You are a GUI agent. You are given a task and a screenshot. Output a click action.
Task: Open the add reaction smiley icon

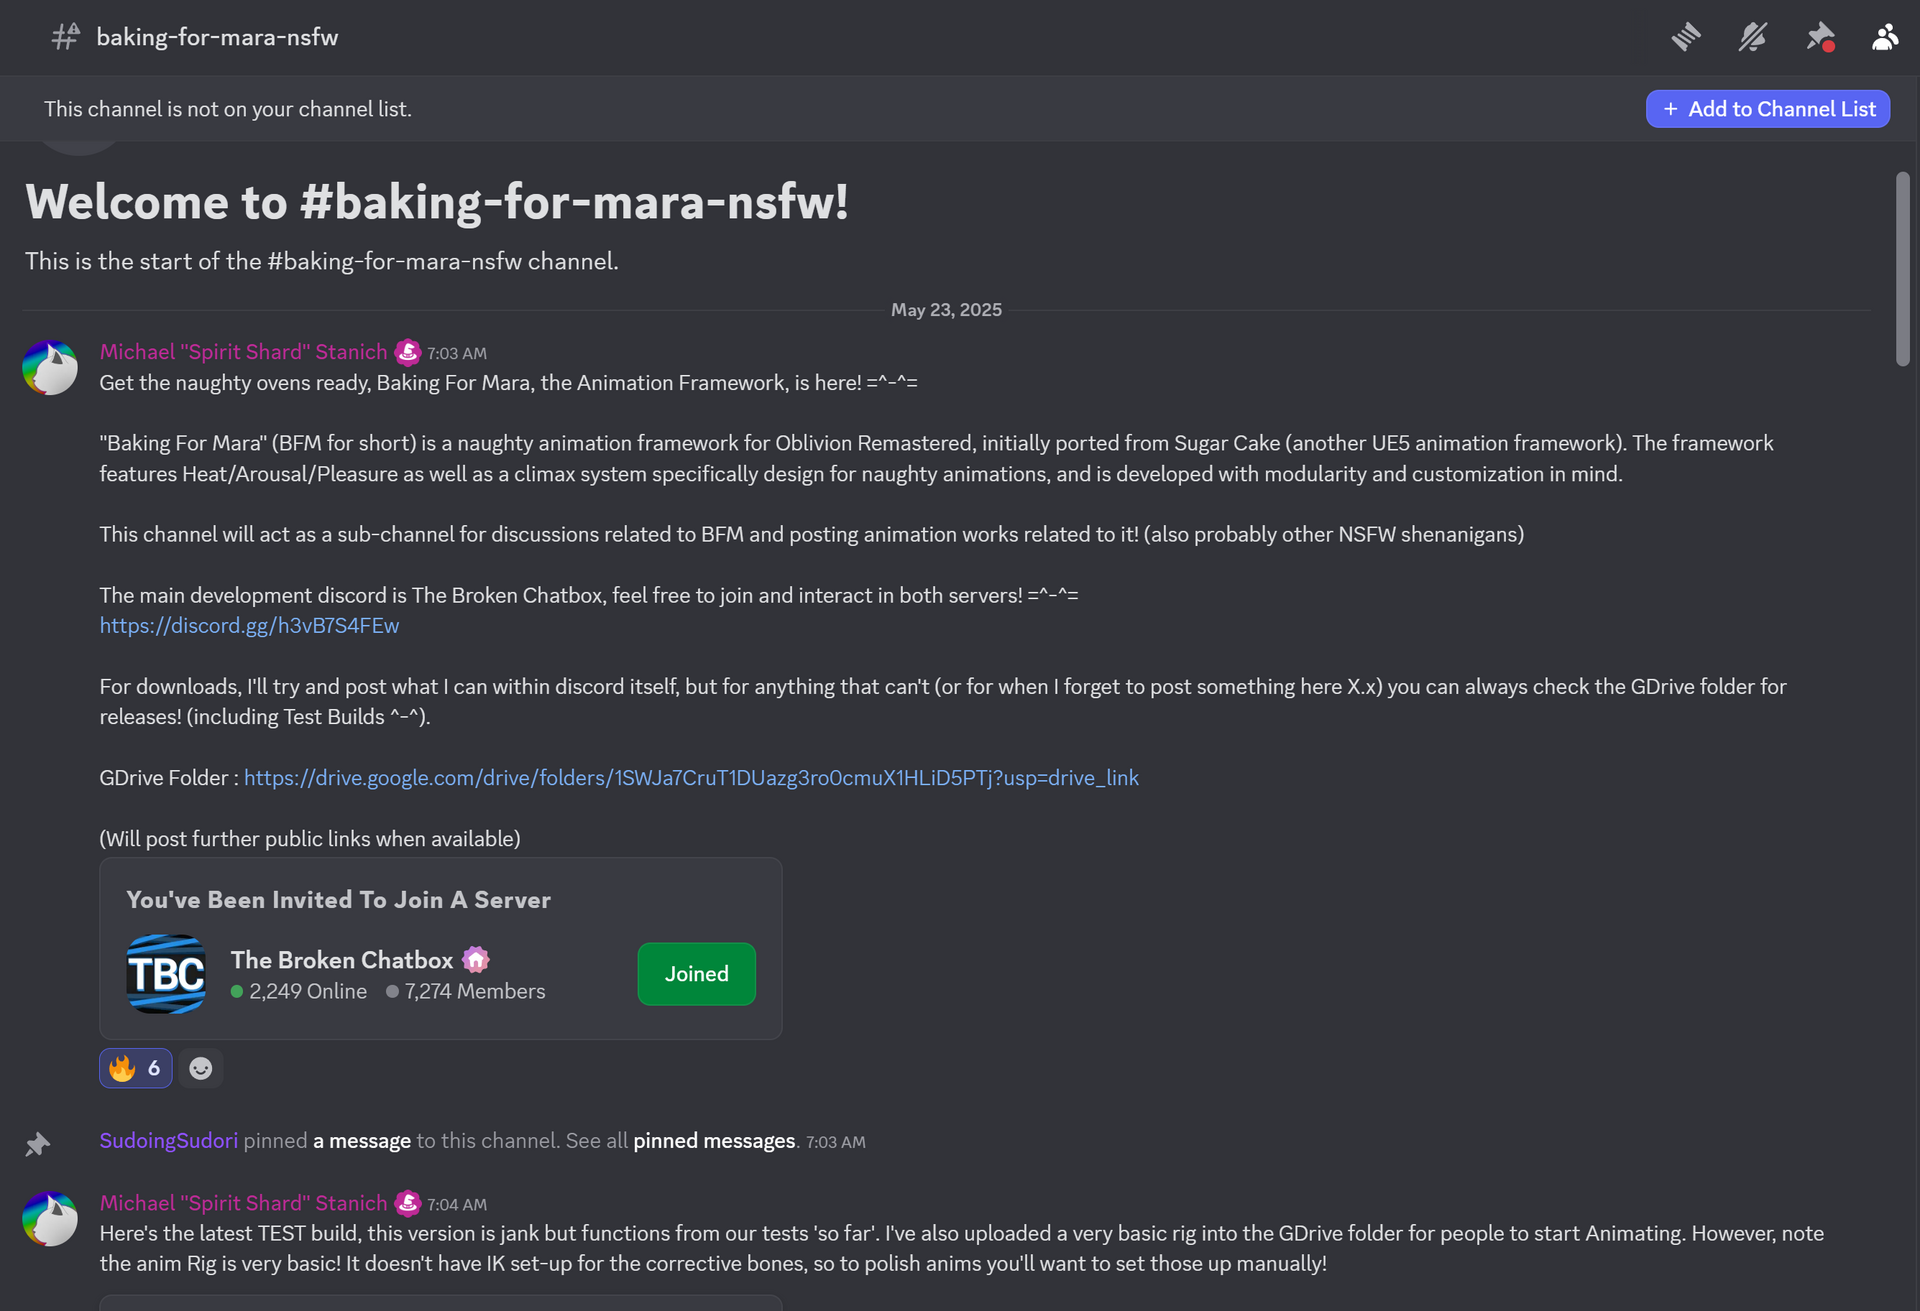201,1068
